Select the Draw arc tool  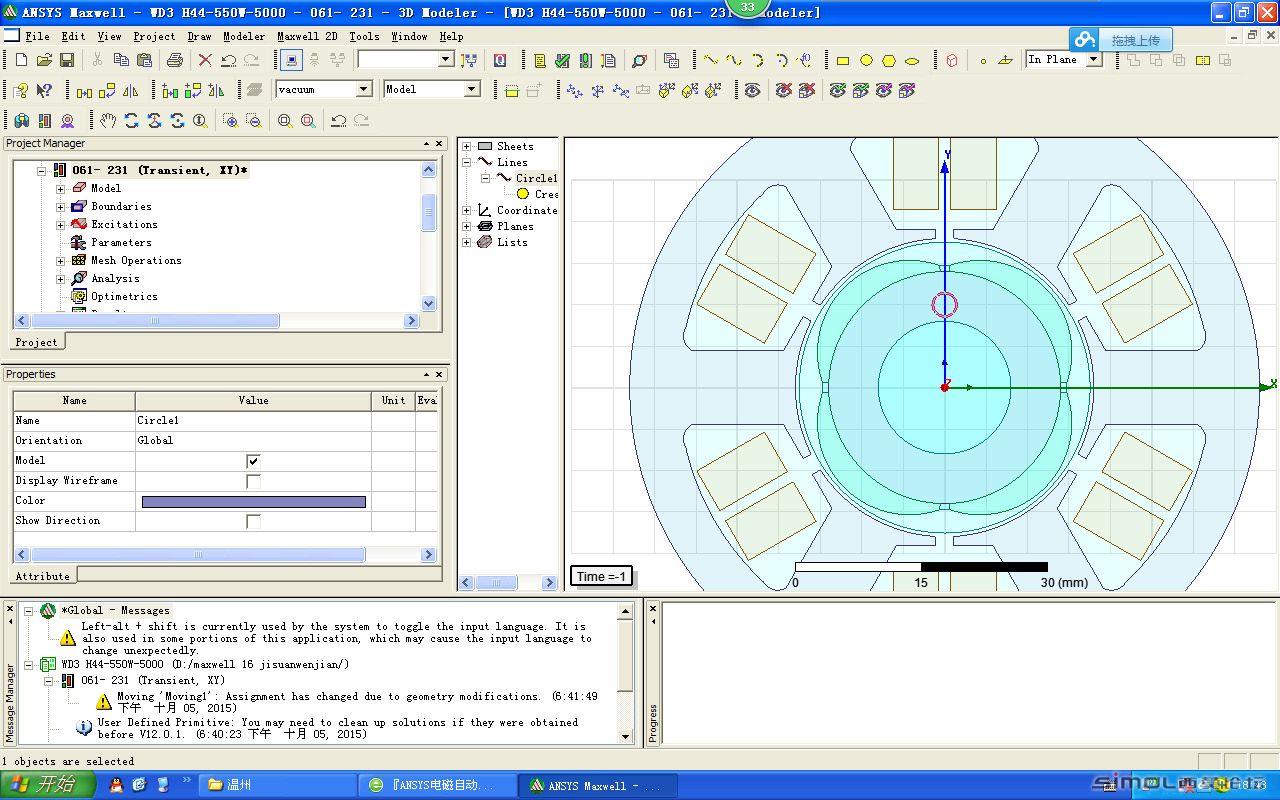(x=757, y=60)
